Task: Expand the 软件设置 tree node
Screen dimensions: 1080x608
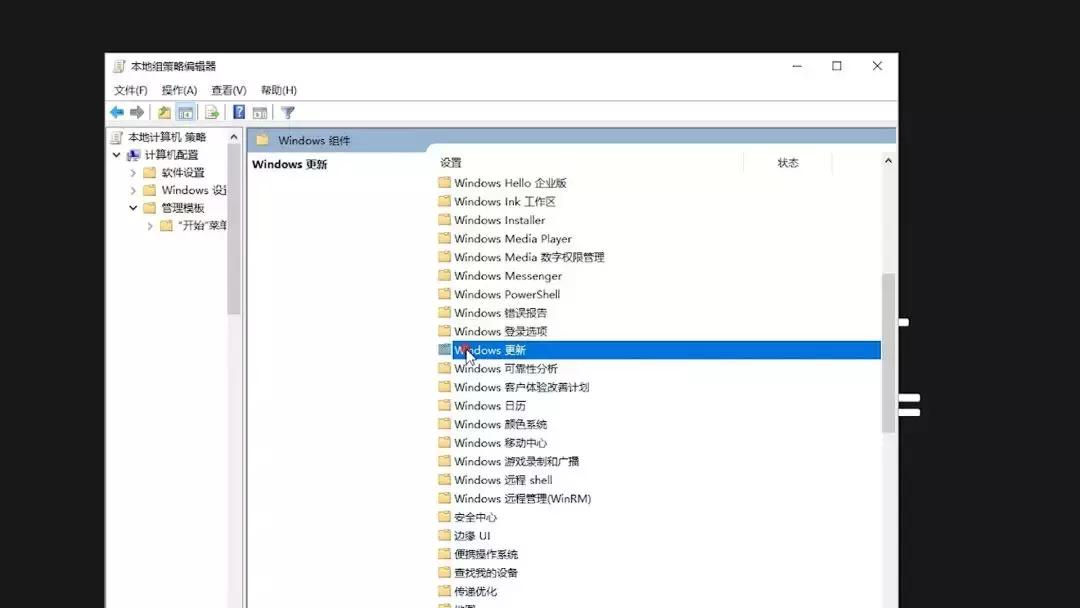Action: click(133, 172)
